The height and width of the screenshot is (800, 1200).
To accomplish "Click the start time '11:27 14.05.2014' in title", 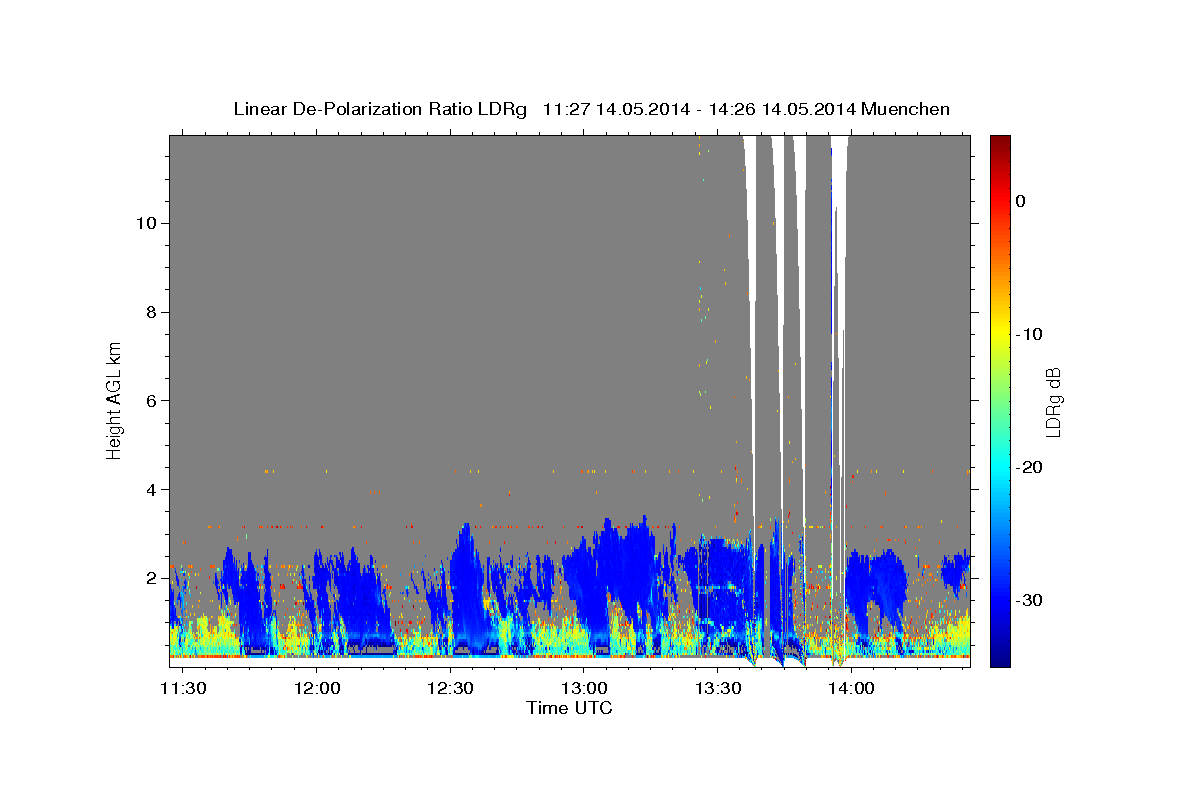I will (616, 109).
